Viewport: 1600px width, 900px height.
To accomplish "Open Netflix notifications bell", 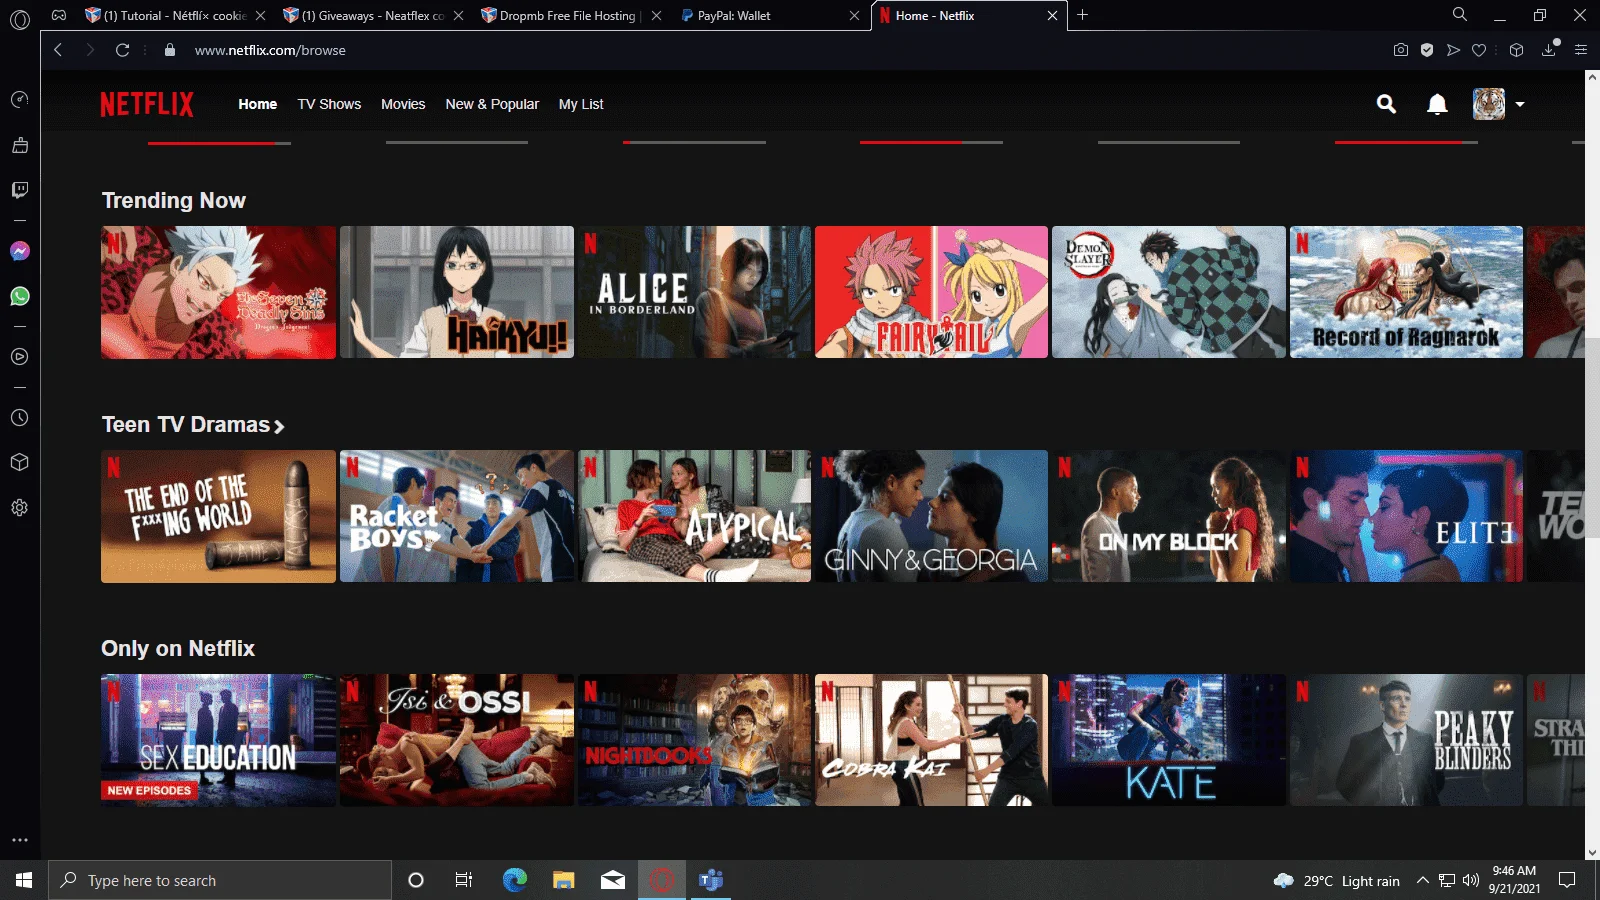I will click(1437, 104).
